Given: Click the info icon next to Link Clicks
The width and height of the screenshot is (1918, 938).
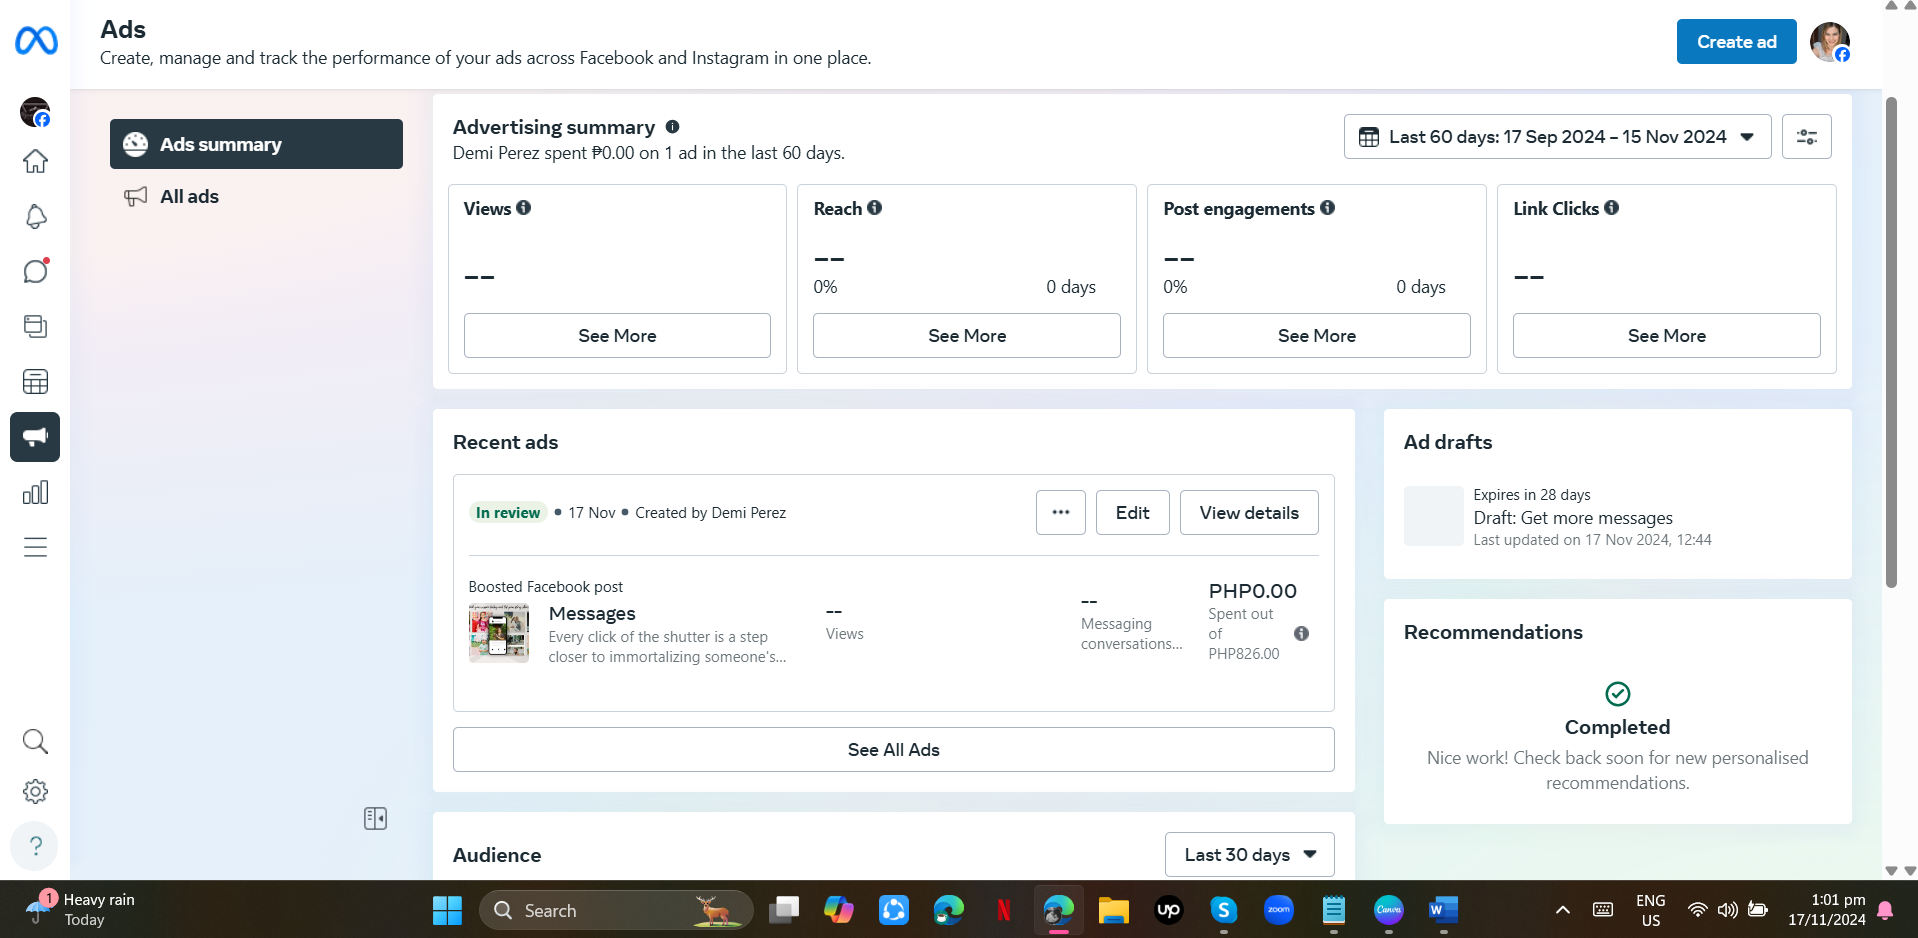Looking at the screenshot, I should 1612,208.
